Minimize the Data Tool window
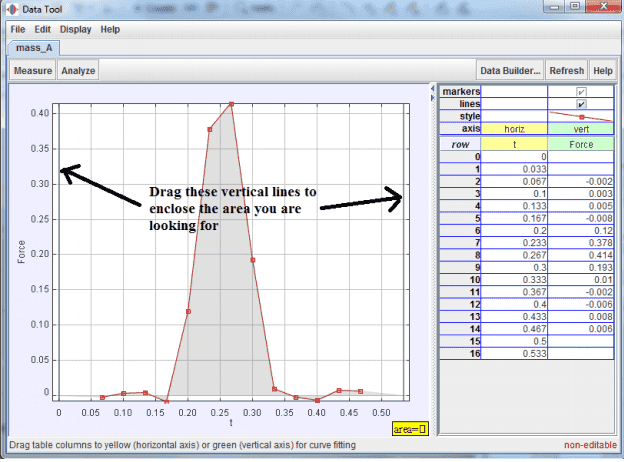 point(552,7)
